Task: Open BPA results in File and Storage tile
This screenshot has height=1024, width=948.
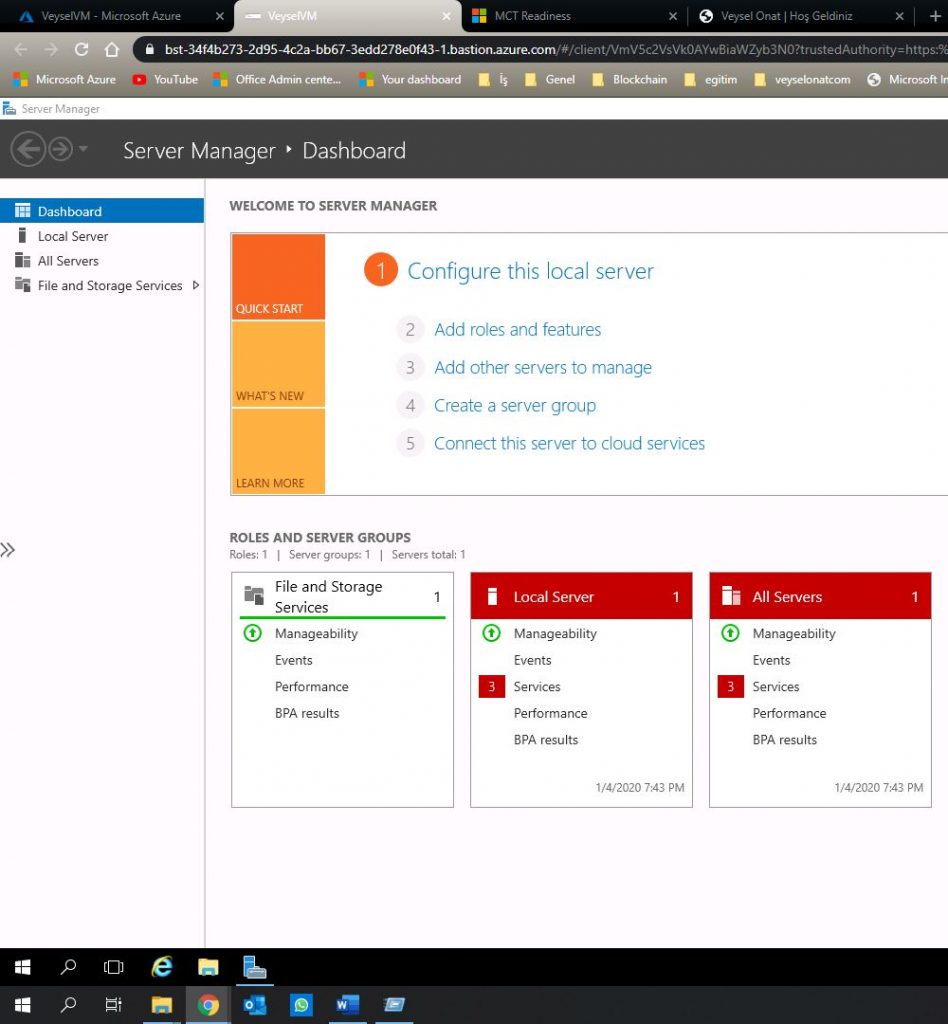Action: pyautogui.click(x=307, y=713)
